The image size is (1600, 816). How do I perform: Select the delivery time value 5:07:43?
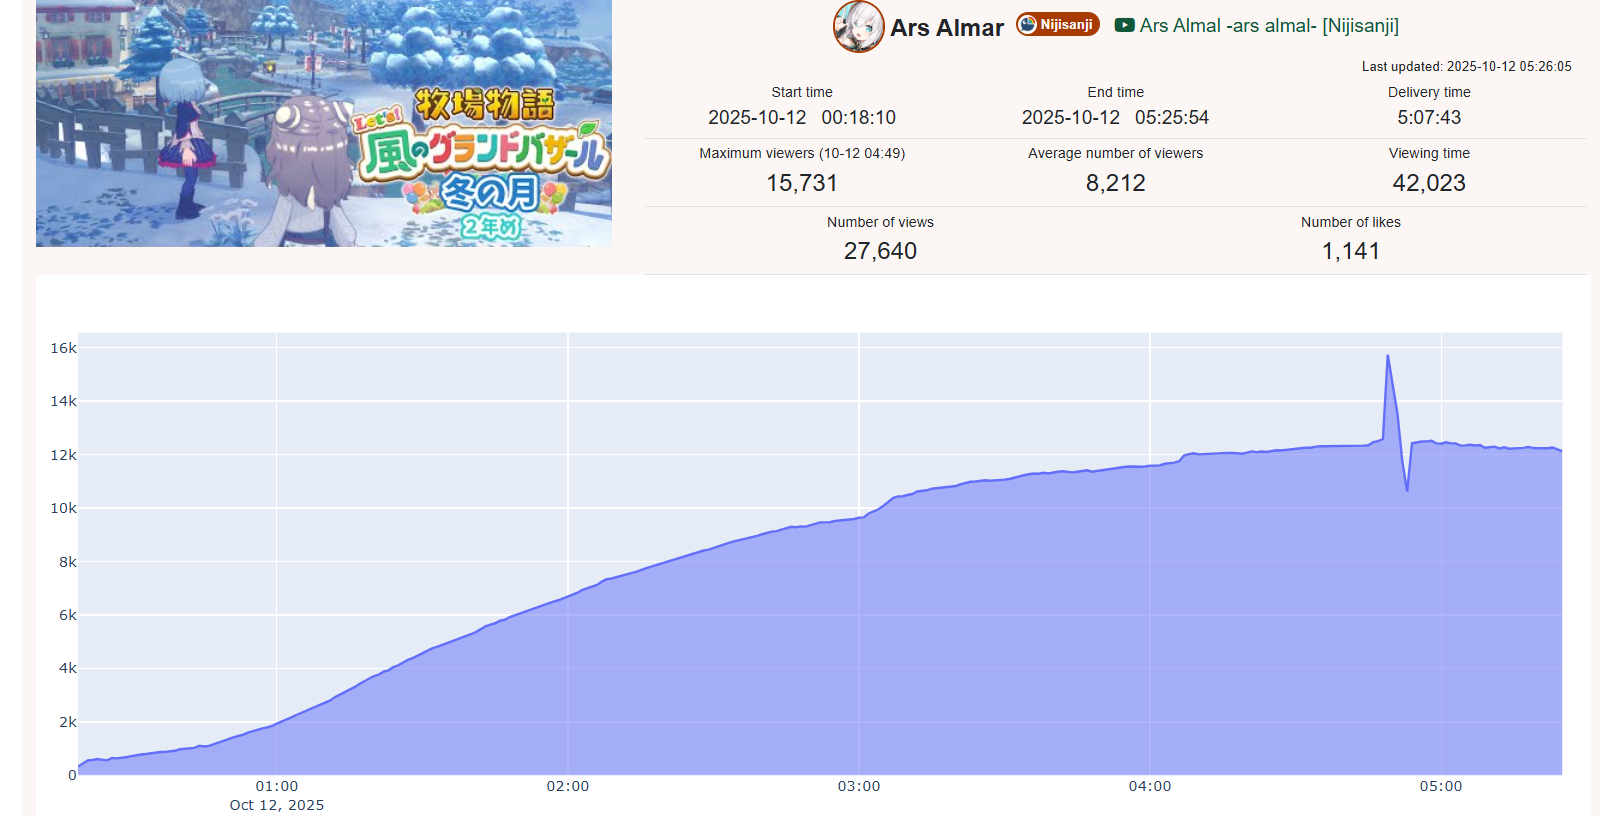[x=1429, y=117]
